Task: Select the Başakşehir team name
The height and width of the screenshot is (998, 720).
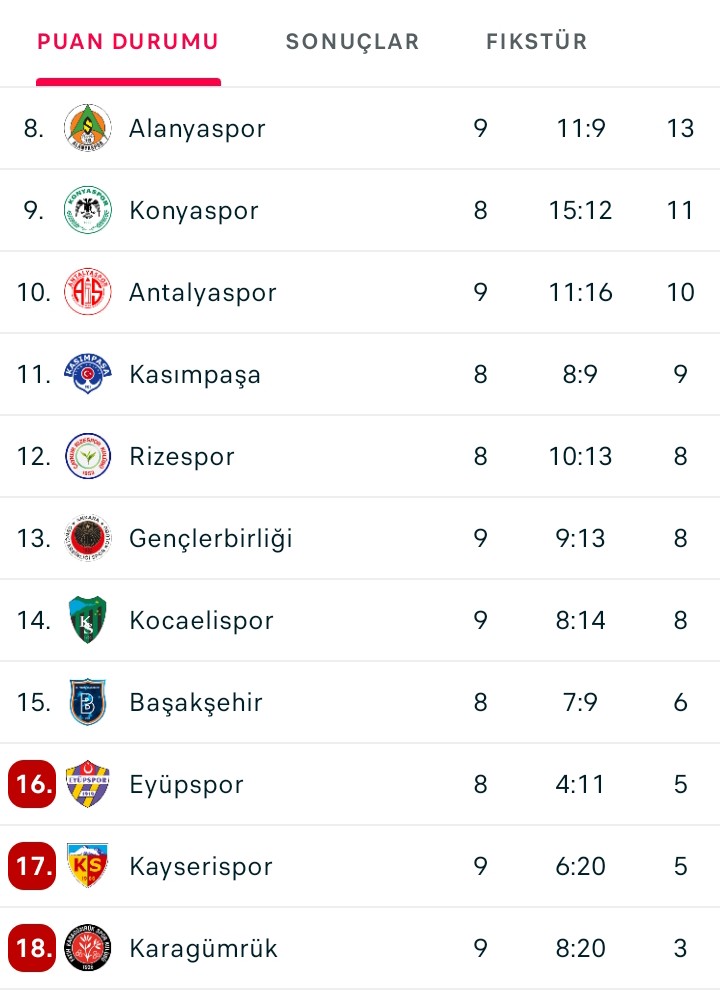Action: point(196,702)
